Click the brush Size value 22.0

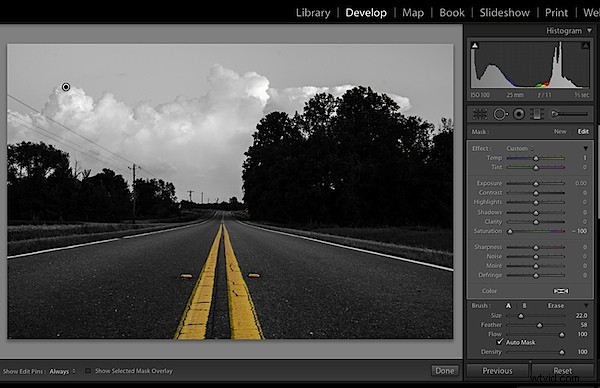pos(581,316)
